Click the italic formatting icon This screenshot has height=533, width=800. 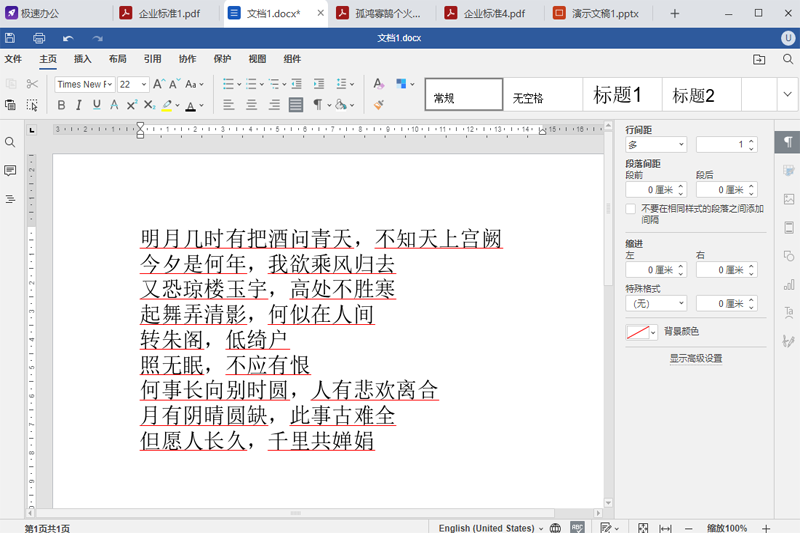click(x=79, y=105)
